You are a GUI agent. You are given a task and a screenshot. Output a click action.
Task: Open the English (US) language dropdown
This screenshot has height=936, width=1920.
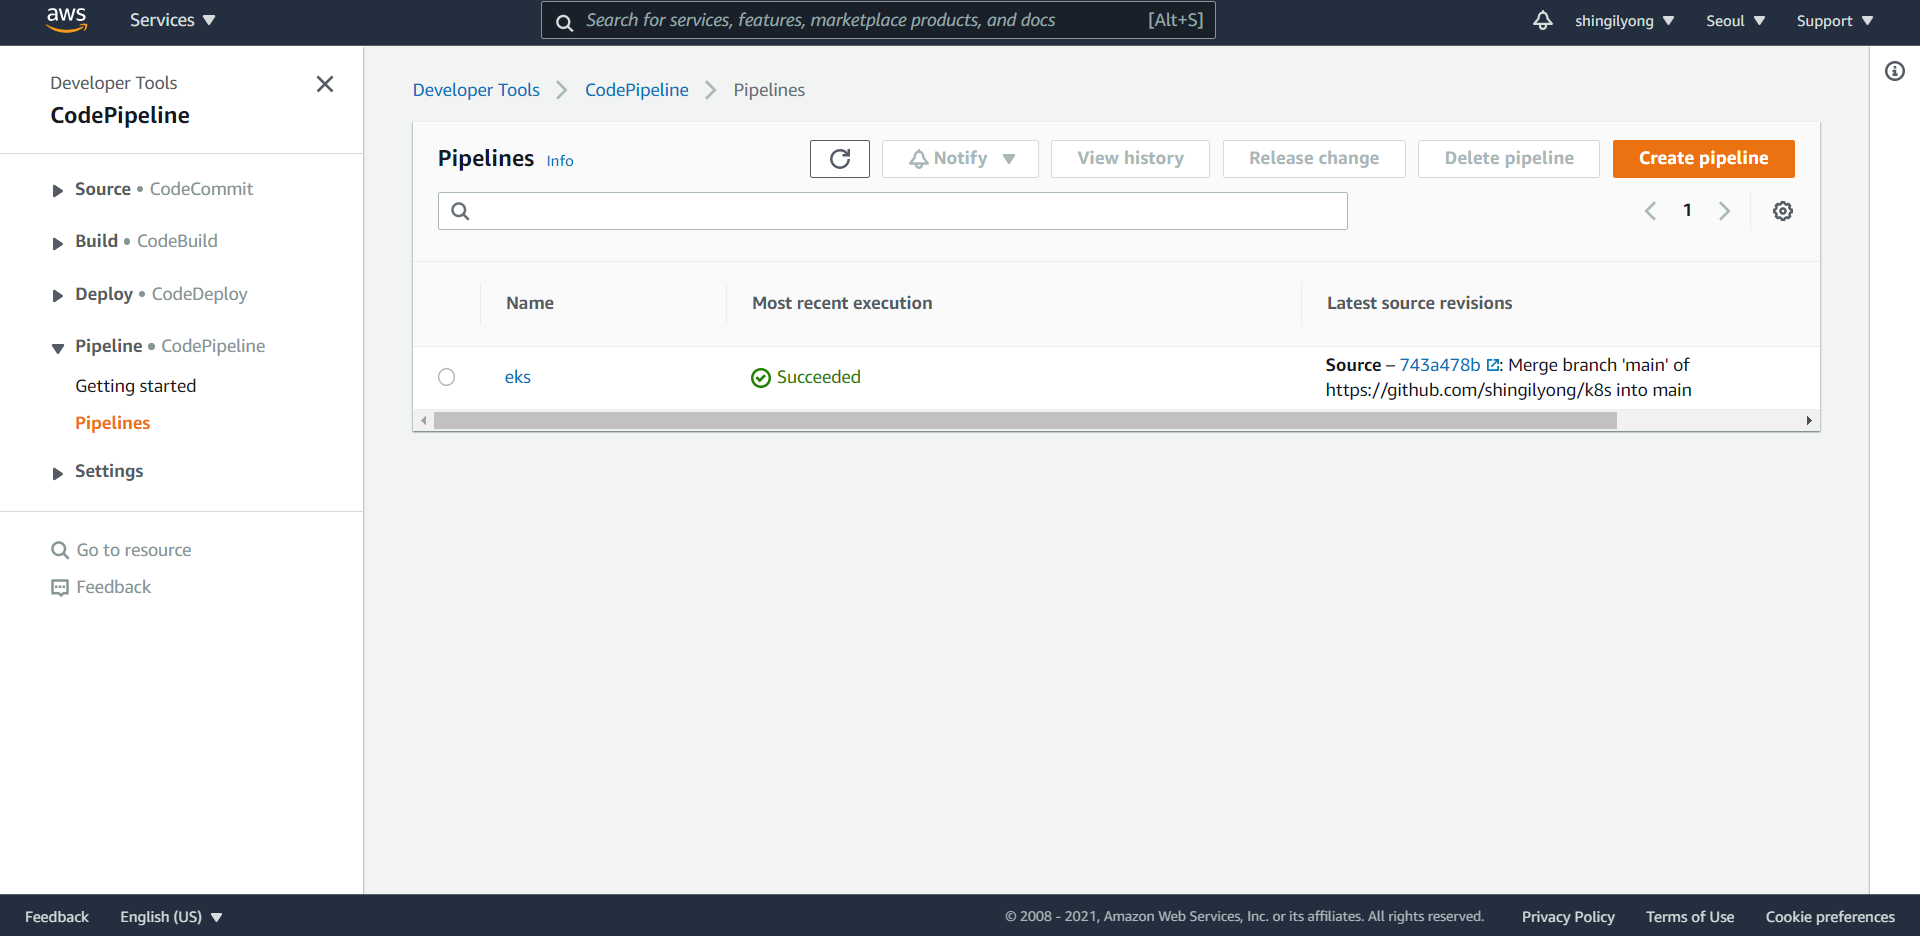tap(171, 917)
